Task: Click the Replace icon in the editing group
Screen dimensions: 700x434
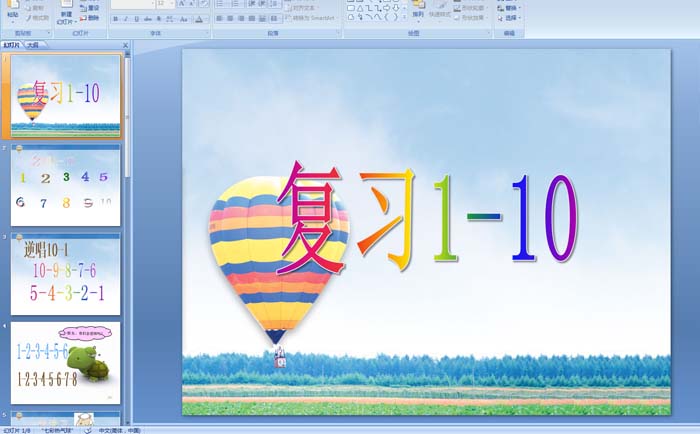Action: (511, 8)
